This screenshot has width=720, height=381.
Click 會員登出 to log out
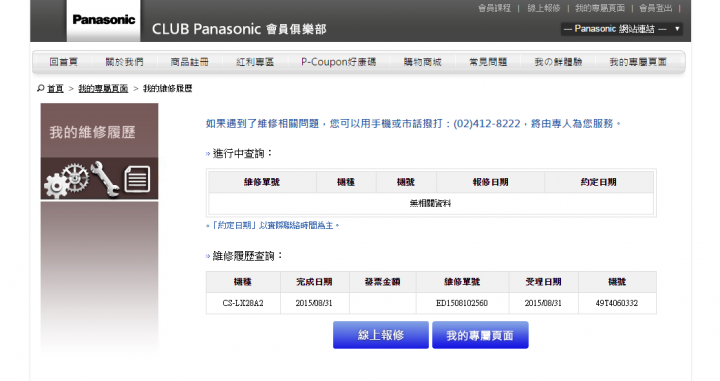[656, 8]
